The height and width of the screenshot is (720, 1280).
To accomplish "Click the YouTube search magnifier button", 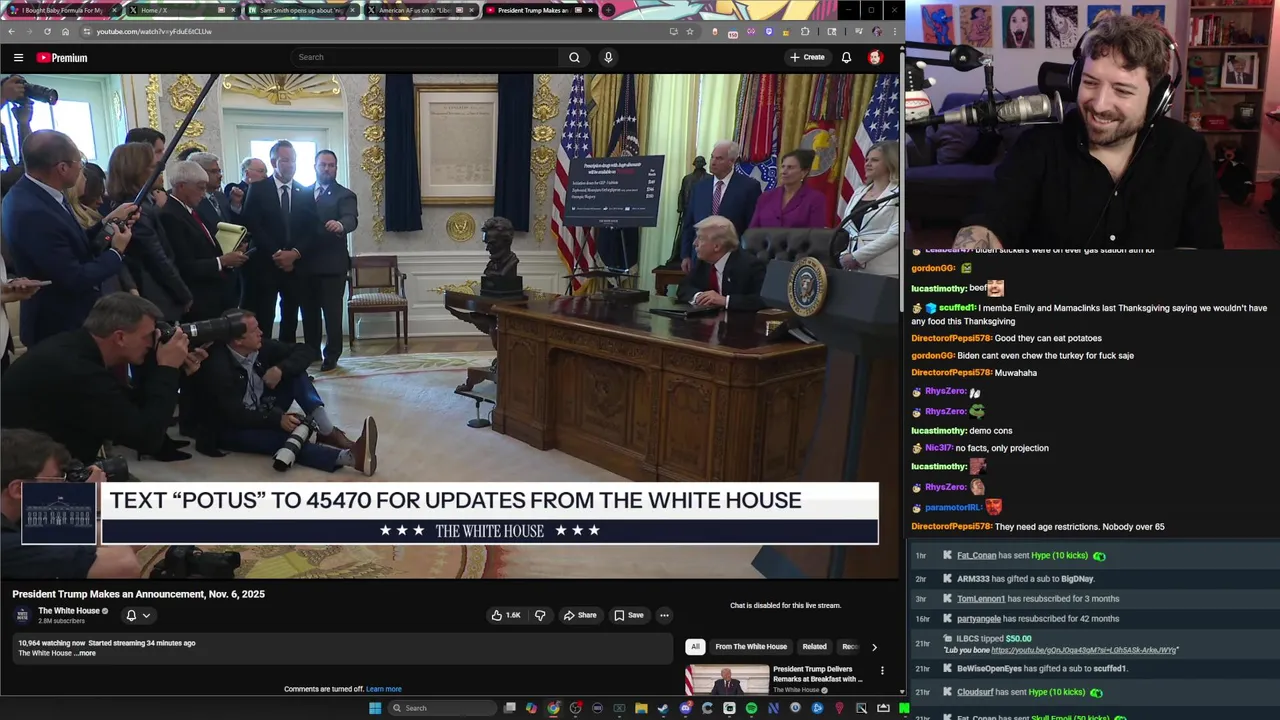I will (574, 57).
